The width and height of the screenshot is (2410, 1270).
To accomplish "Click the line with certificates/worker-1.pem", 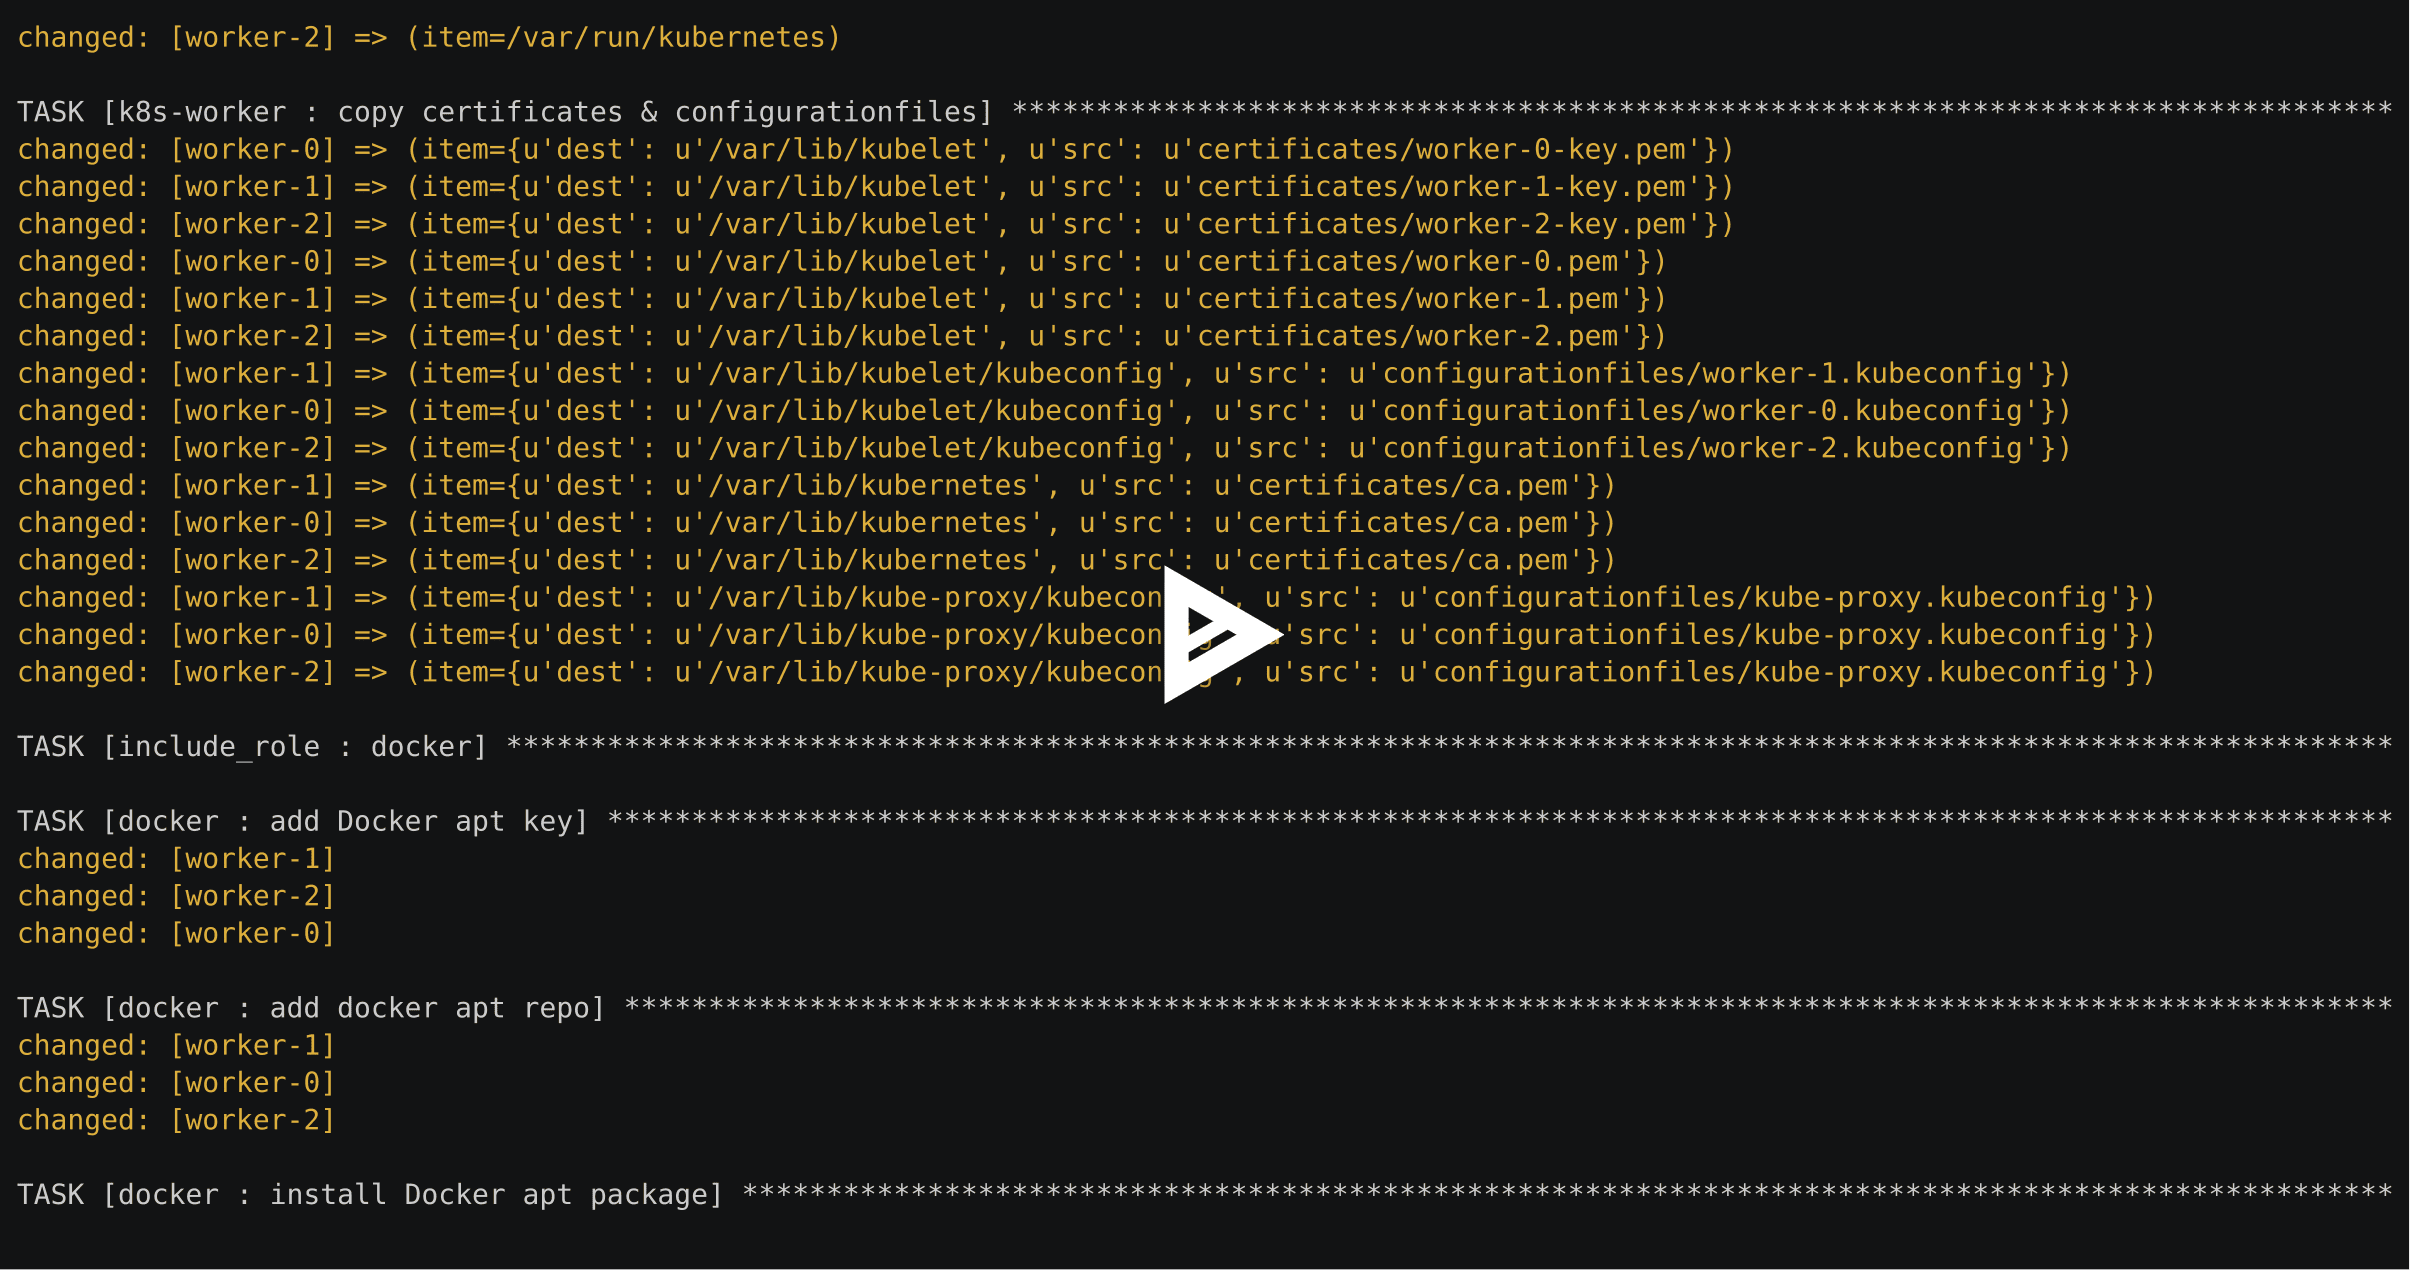I will (x=842, y=299).
